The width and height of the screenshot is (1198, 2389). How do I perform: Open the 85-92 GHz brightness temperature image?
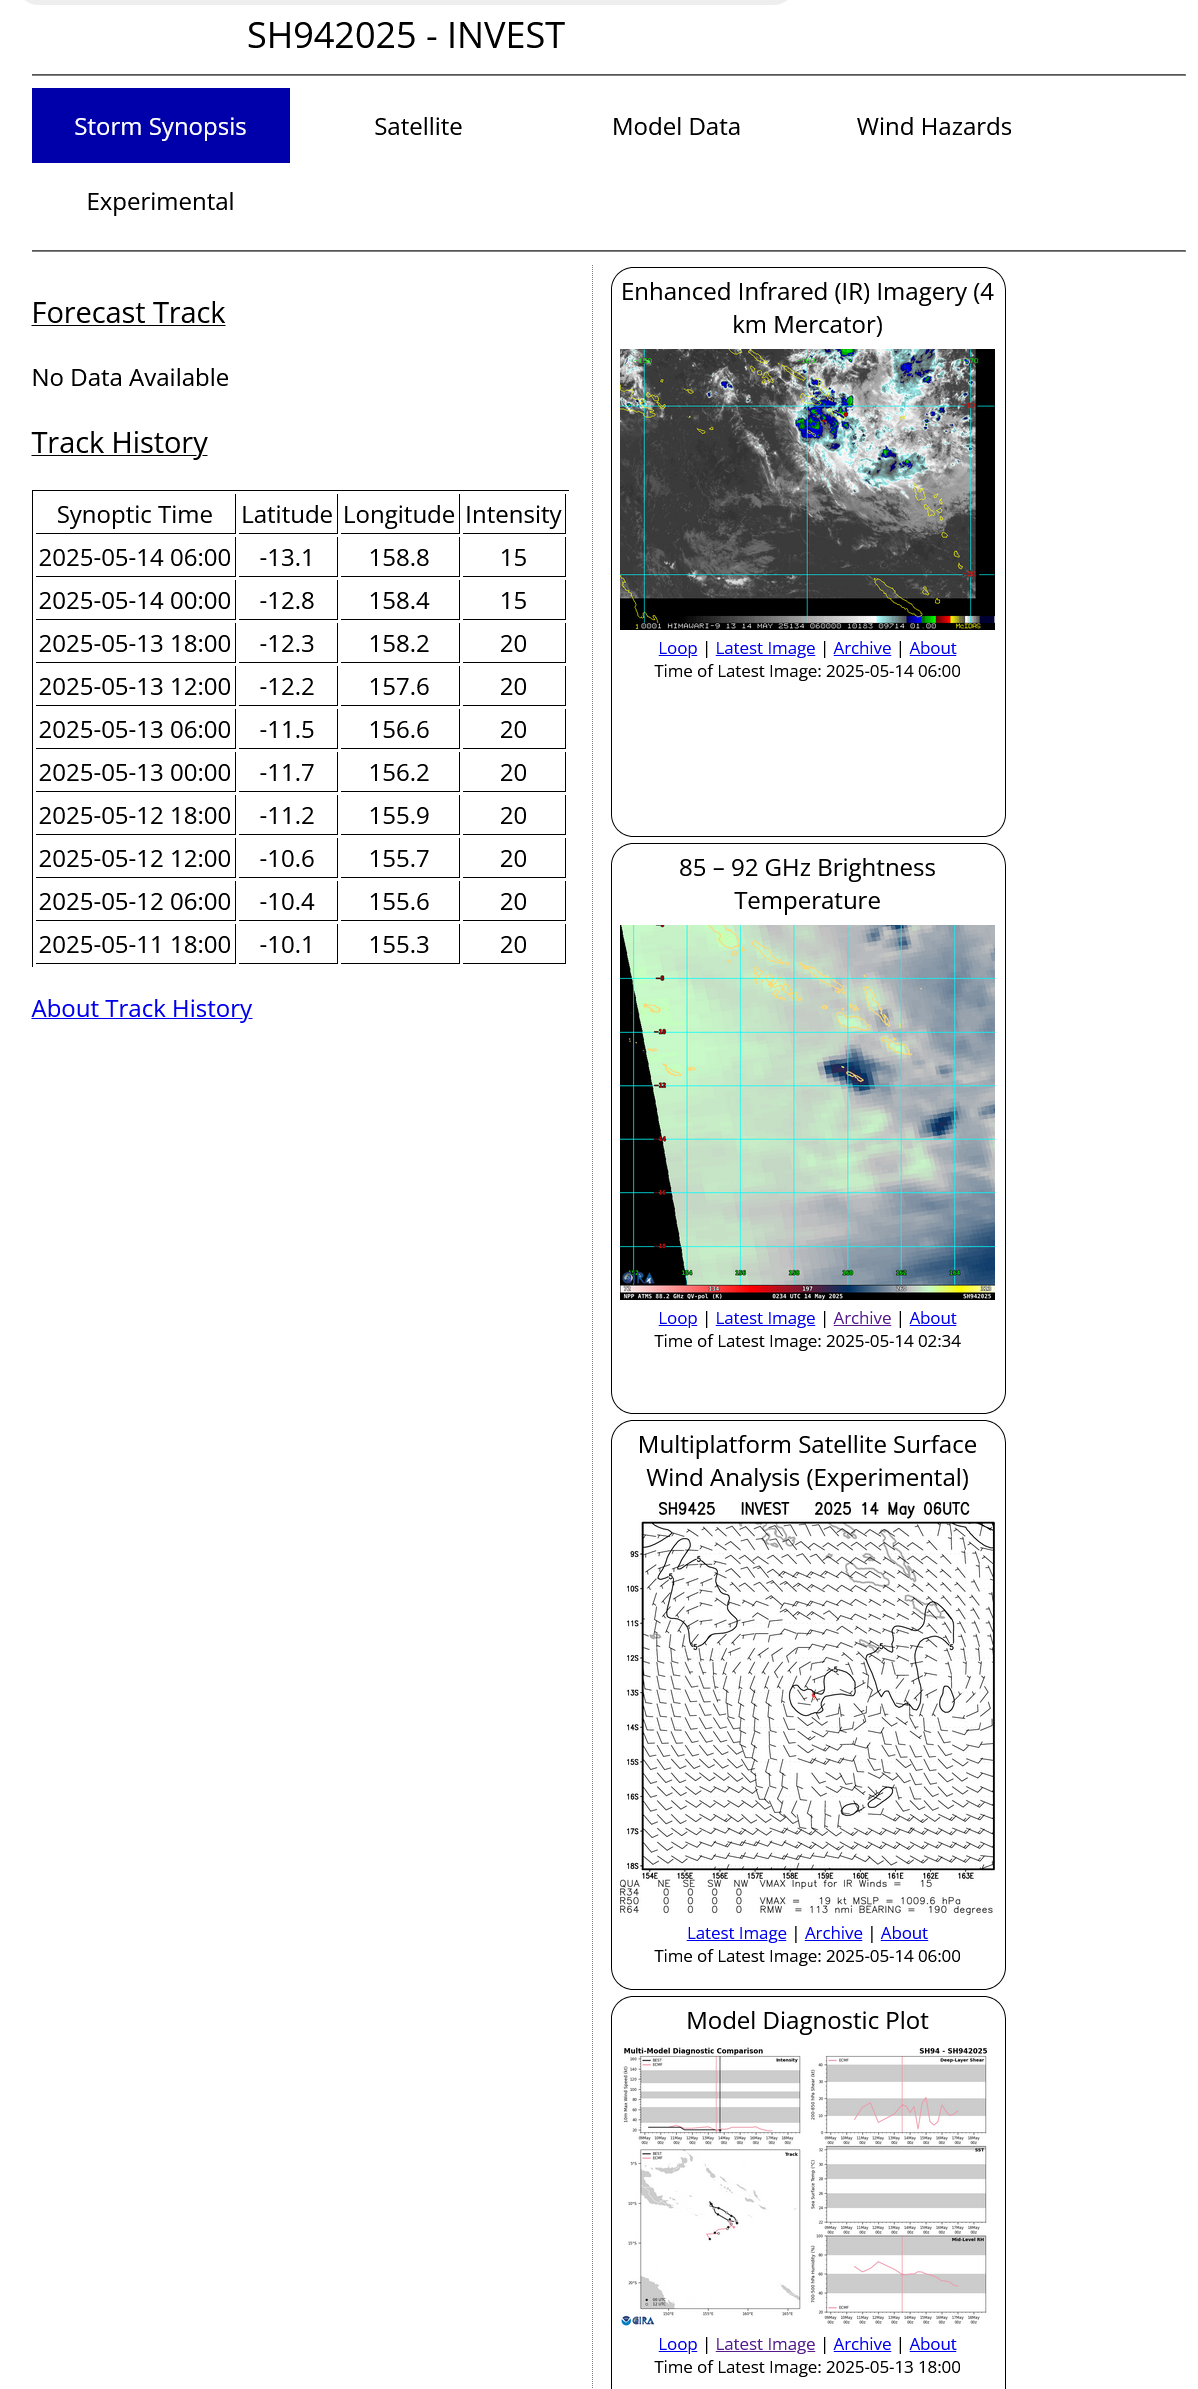(x=807, y=1112)
